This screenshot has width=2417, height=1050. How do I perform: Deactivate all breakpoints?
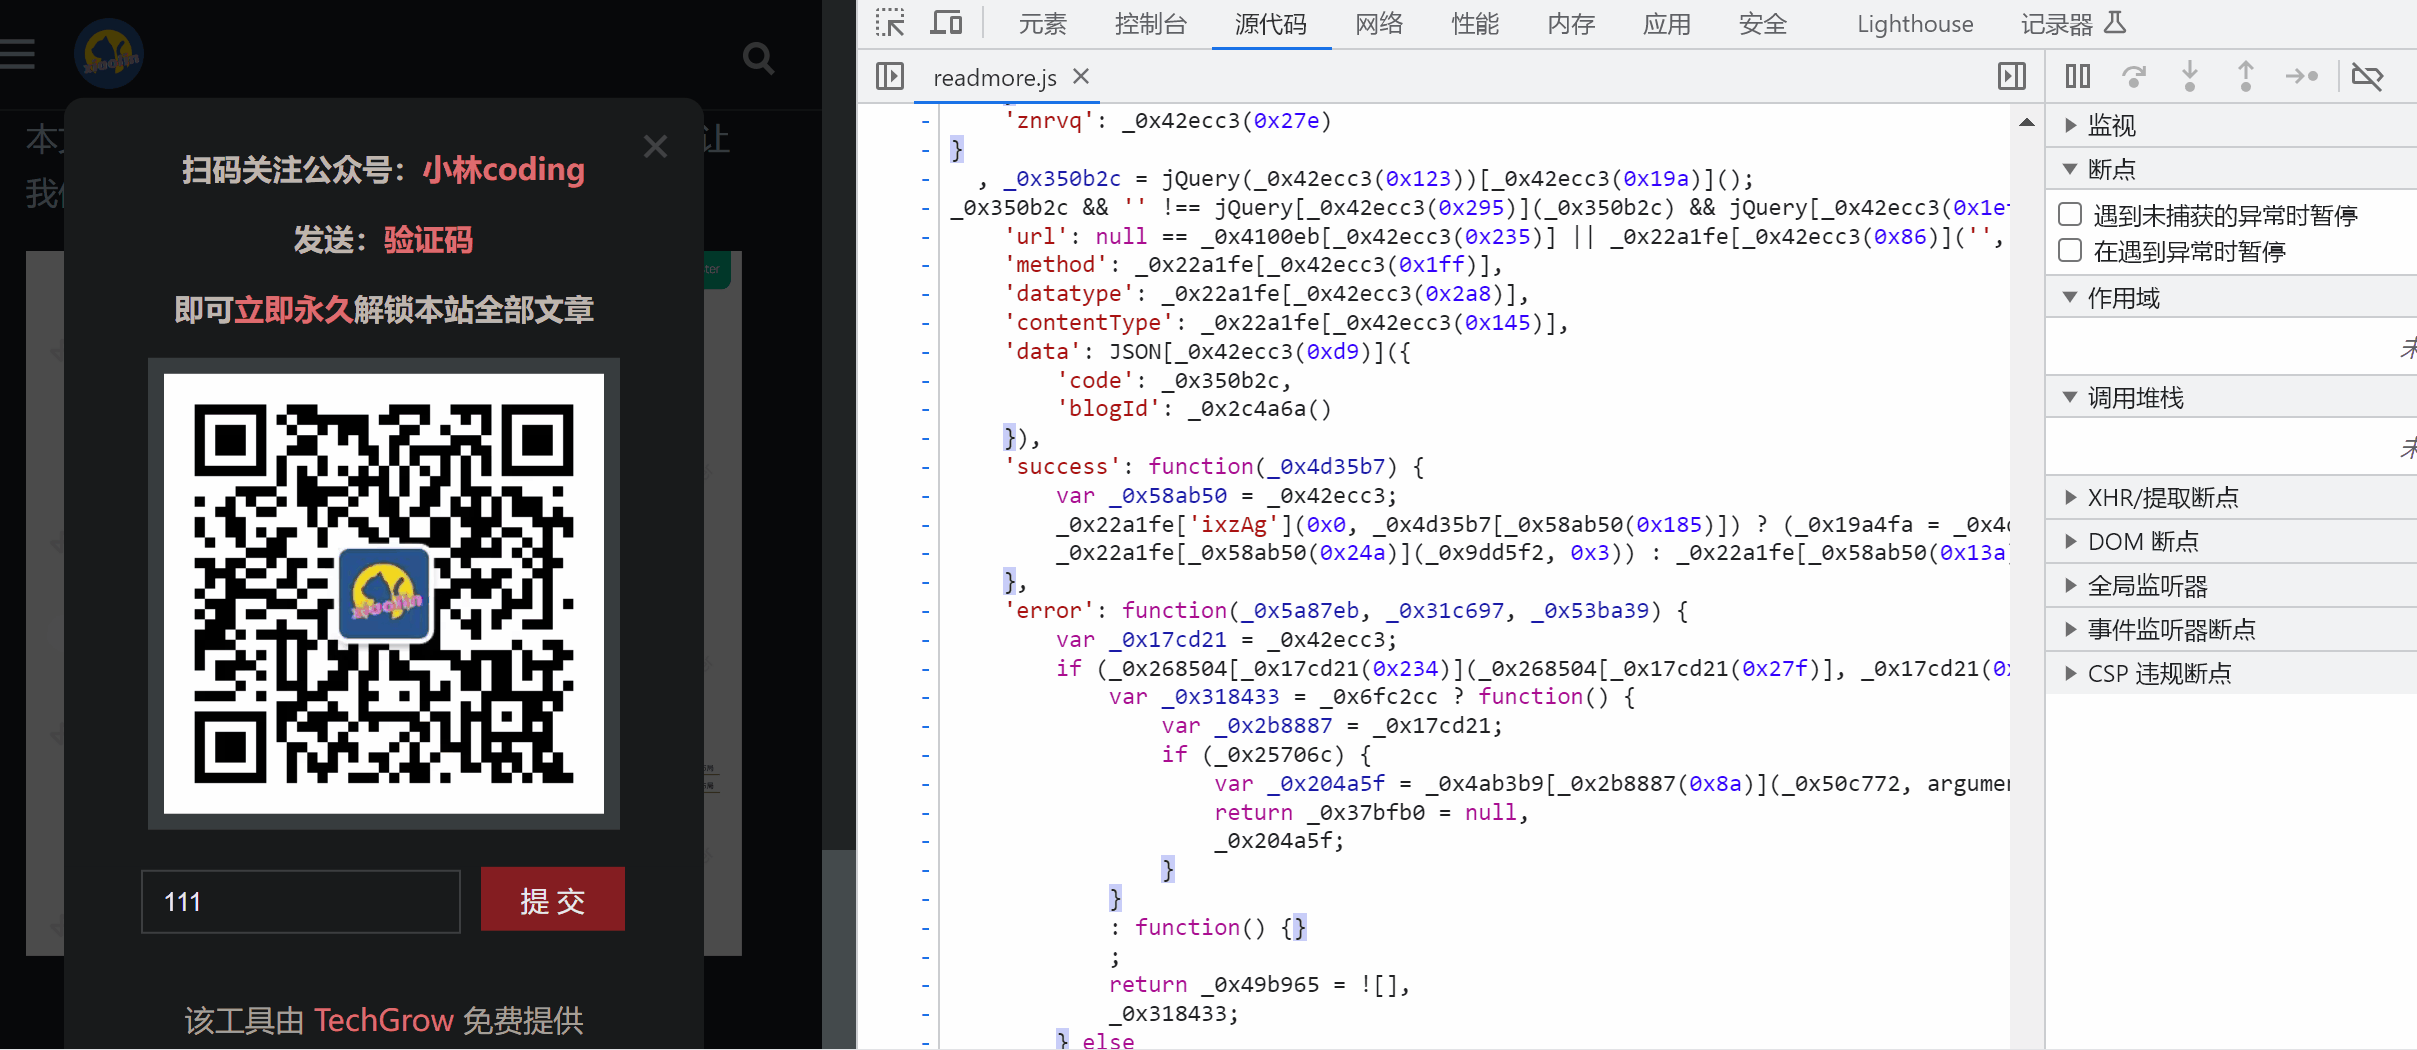(2368, 76)
